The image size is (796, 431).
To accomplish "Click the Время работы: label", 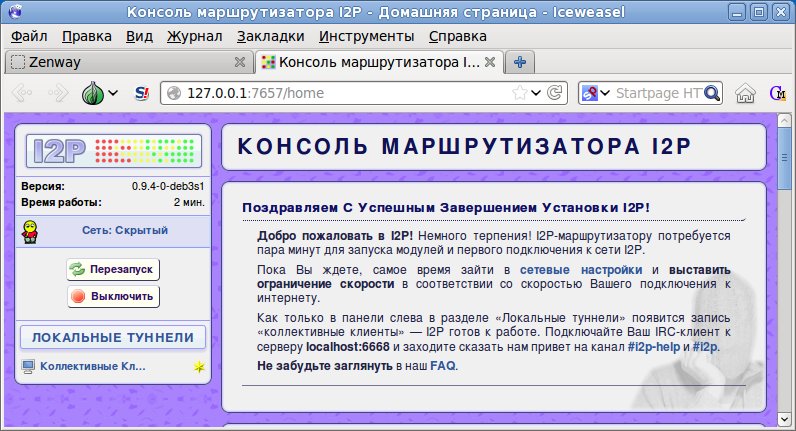I will pos(61,202).
